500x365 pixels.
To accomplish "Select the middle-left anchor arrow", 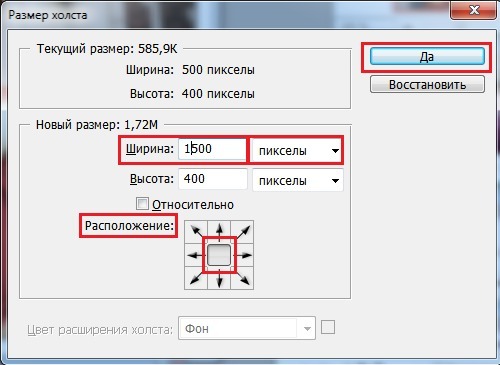I will pyautogui.click(x=196, y=255).
